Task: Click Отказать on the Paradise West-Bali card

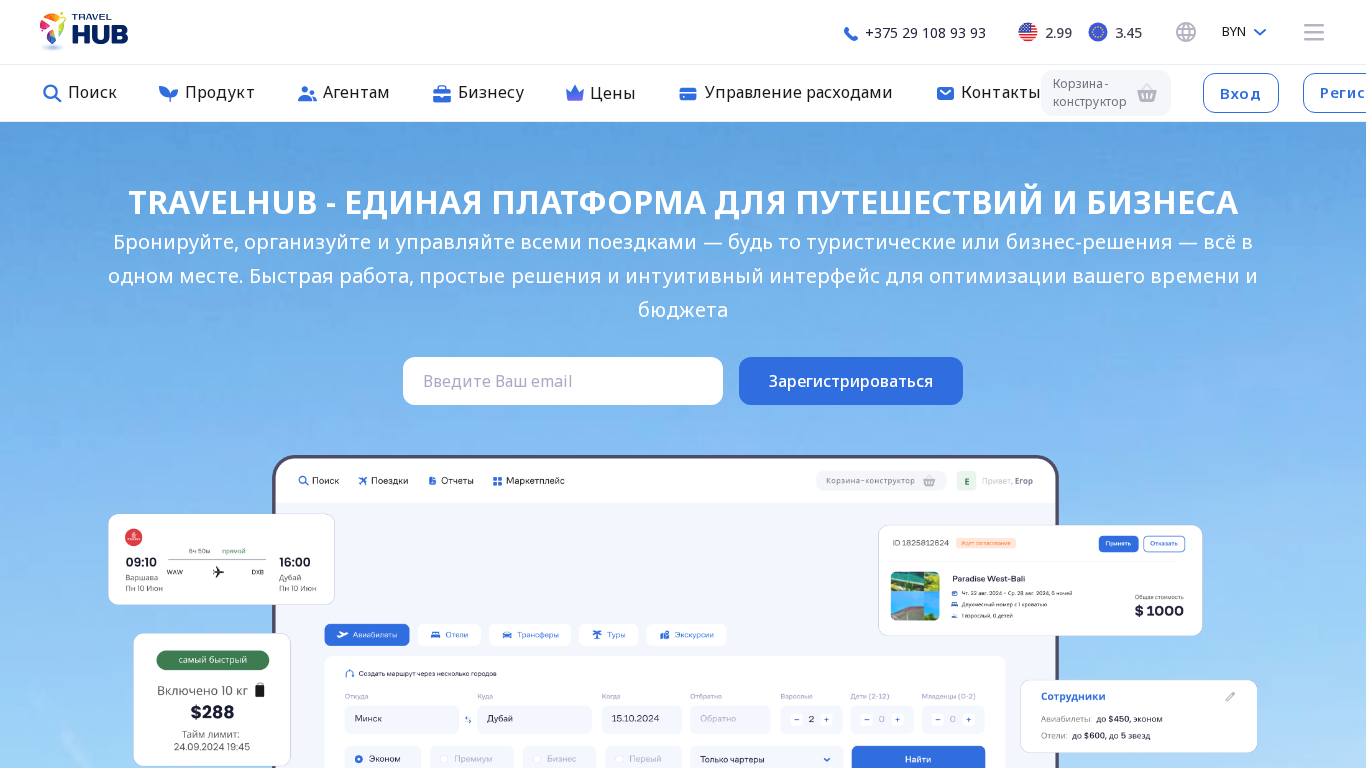Action: (1164, 544)
